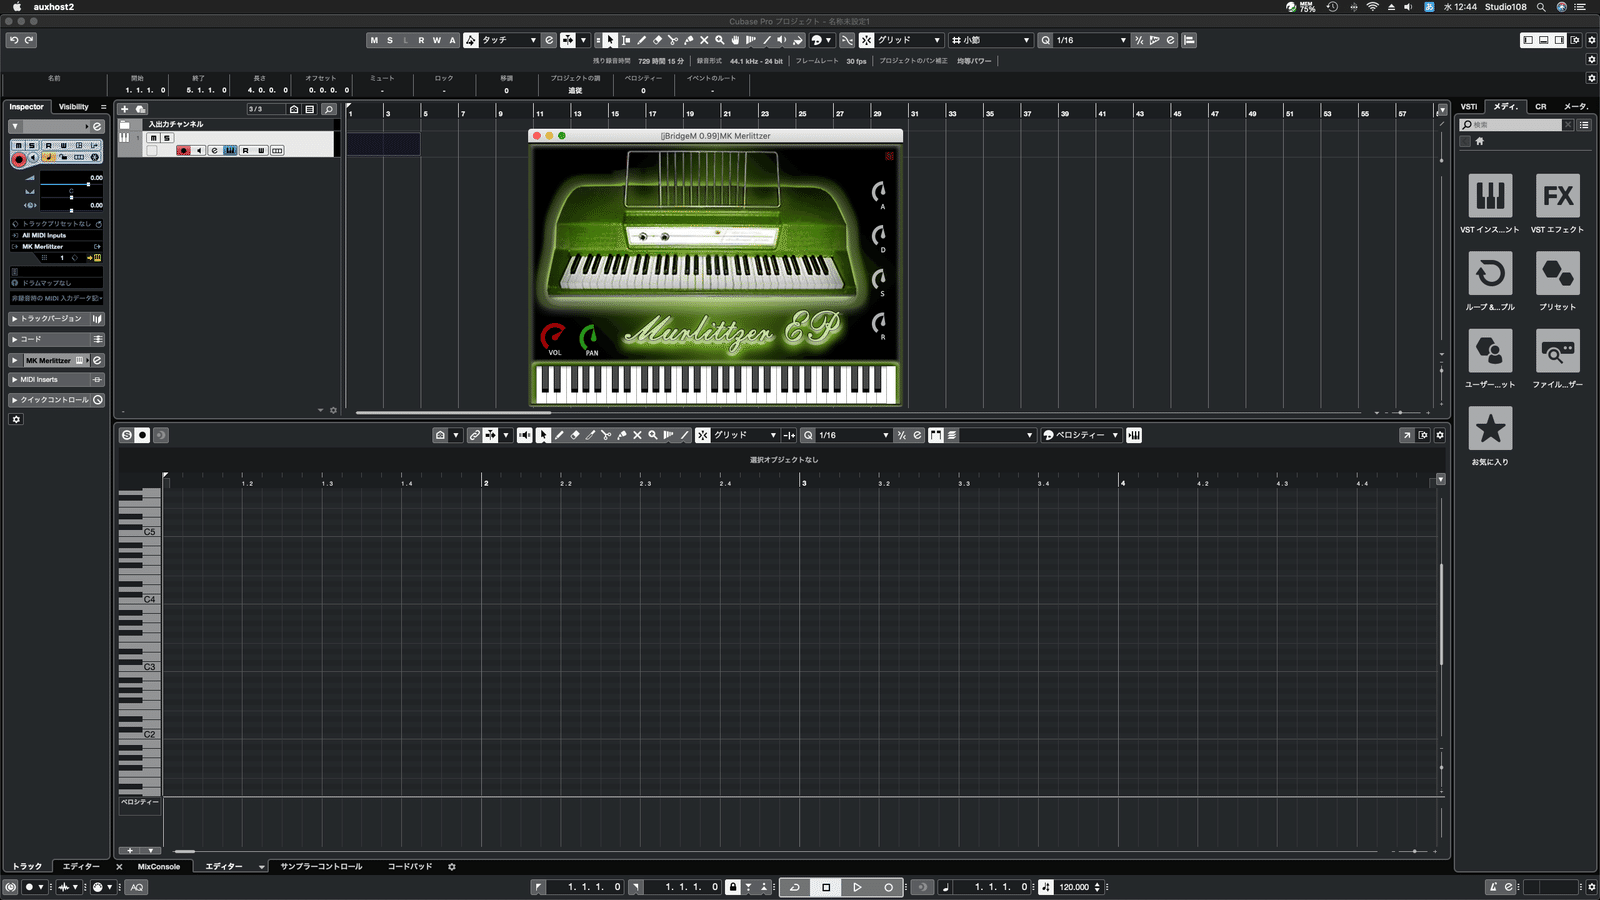
Task: Toggle Mute on instrument track row
Action: pos(153,138)
